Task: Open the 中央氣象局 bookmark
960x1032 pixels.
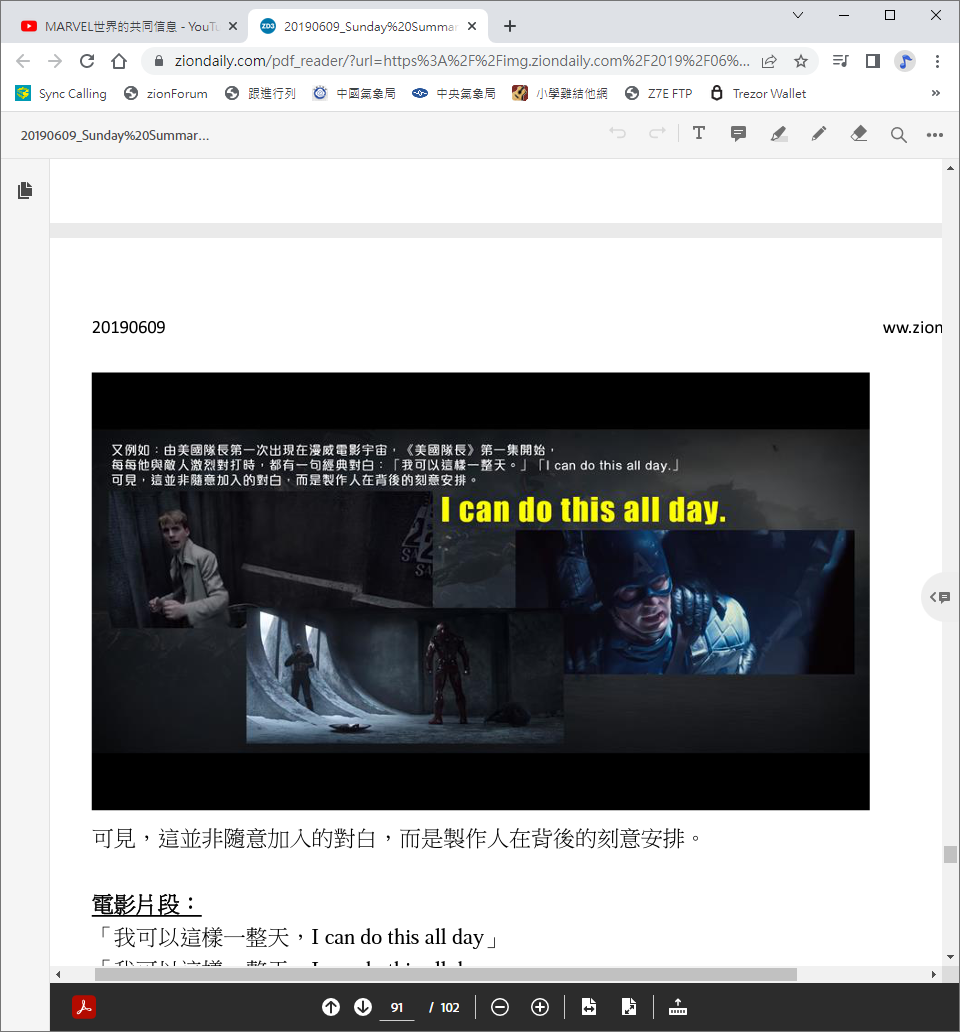Action: click(x=454, y=93)
